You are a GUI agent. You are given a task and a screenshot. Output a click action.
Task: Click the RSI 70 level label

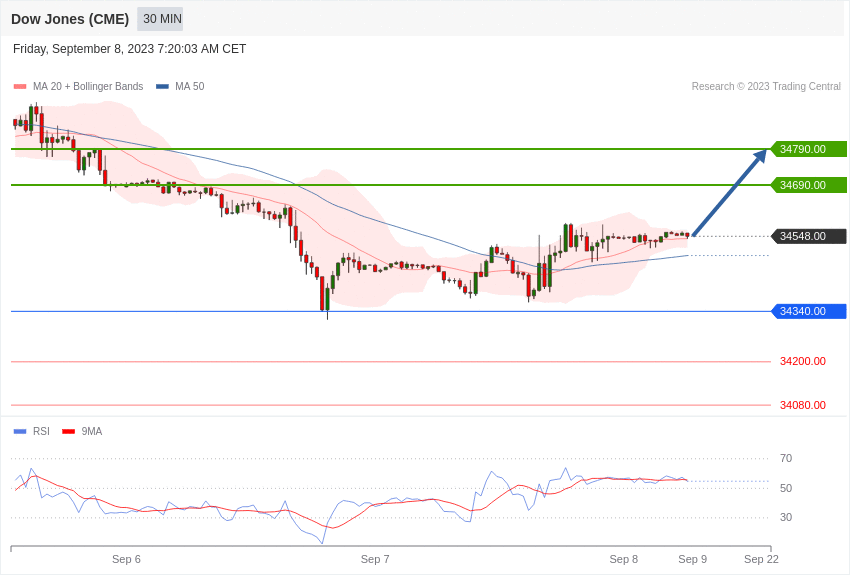coord(786,458)
